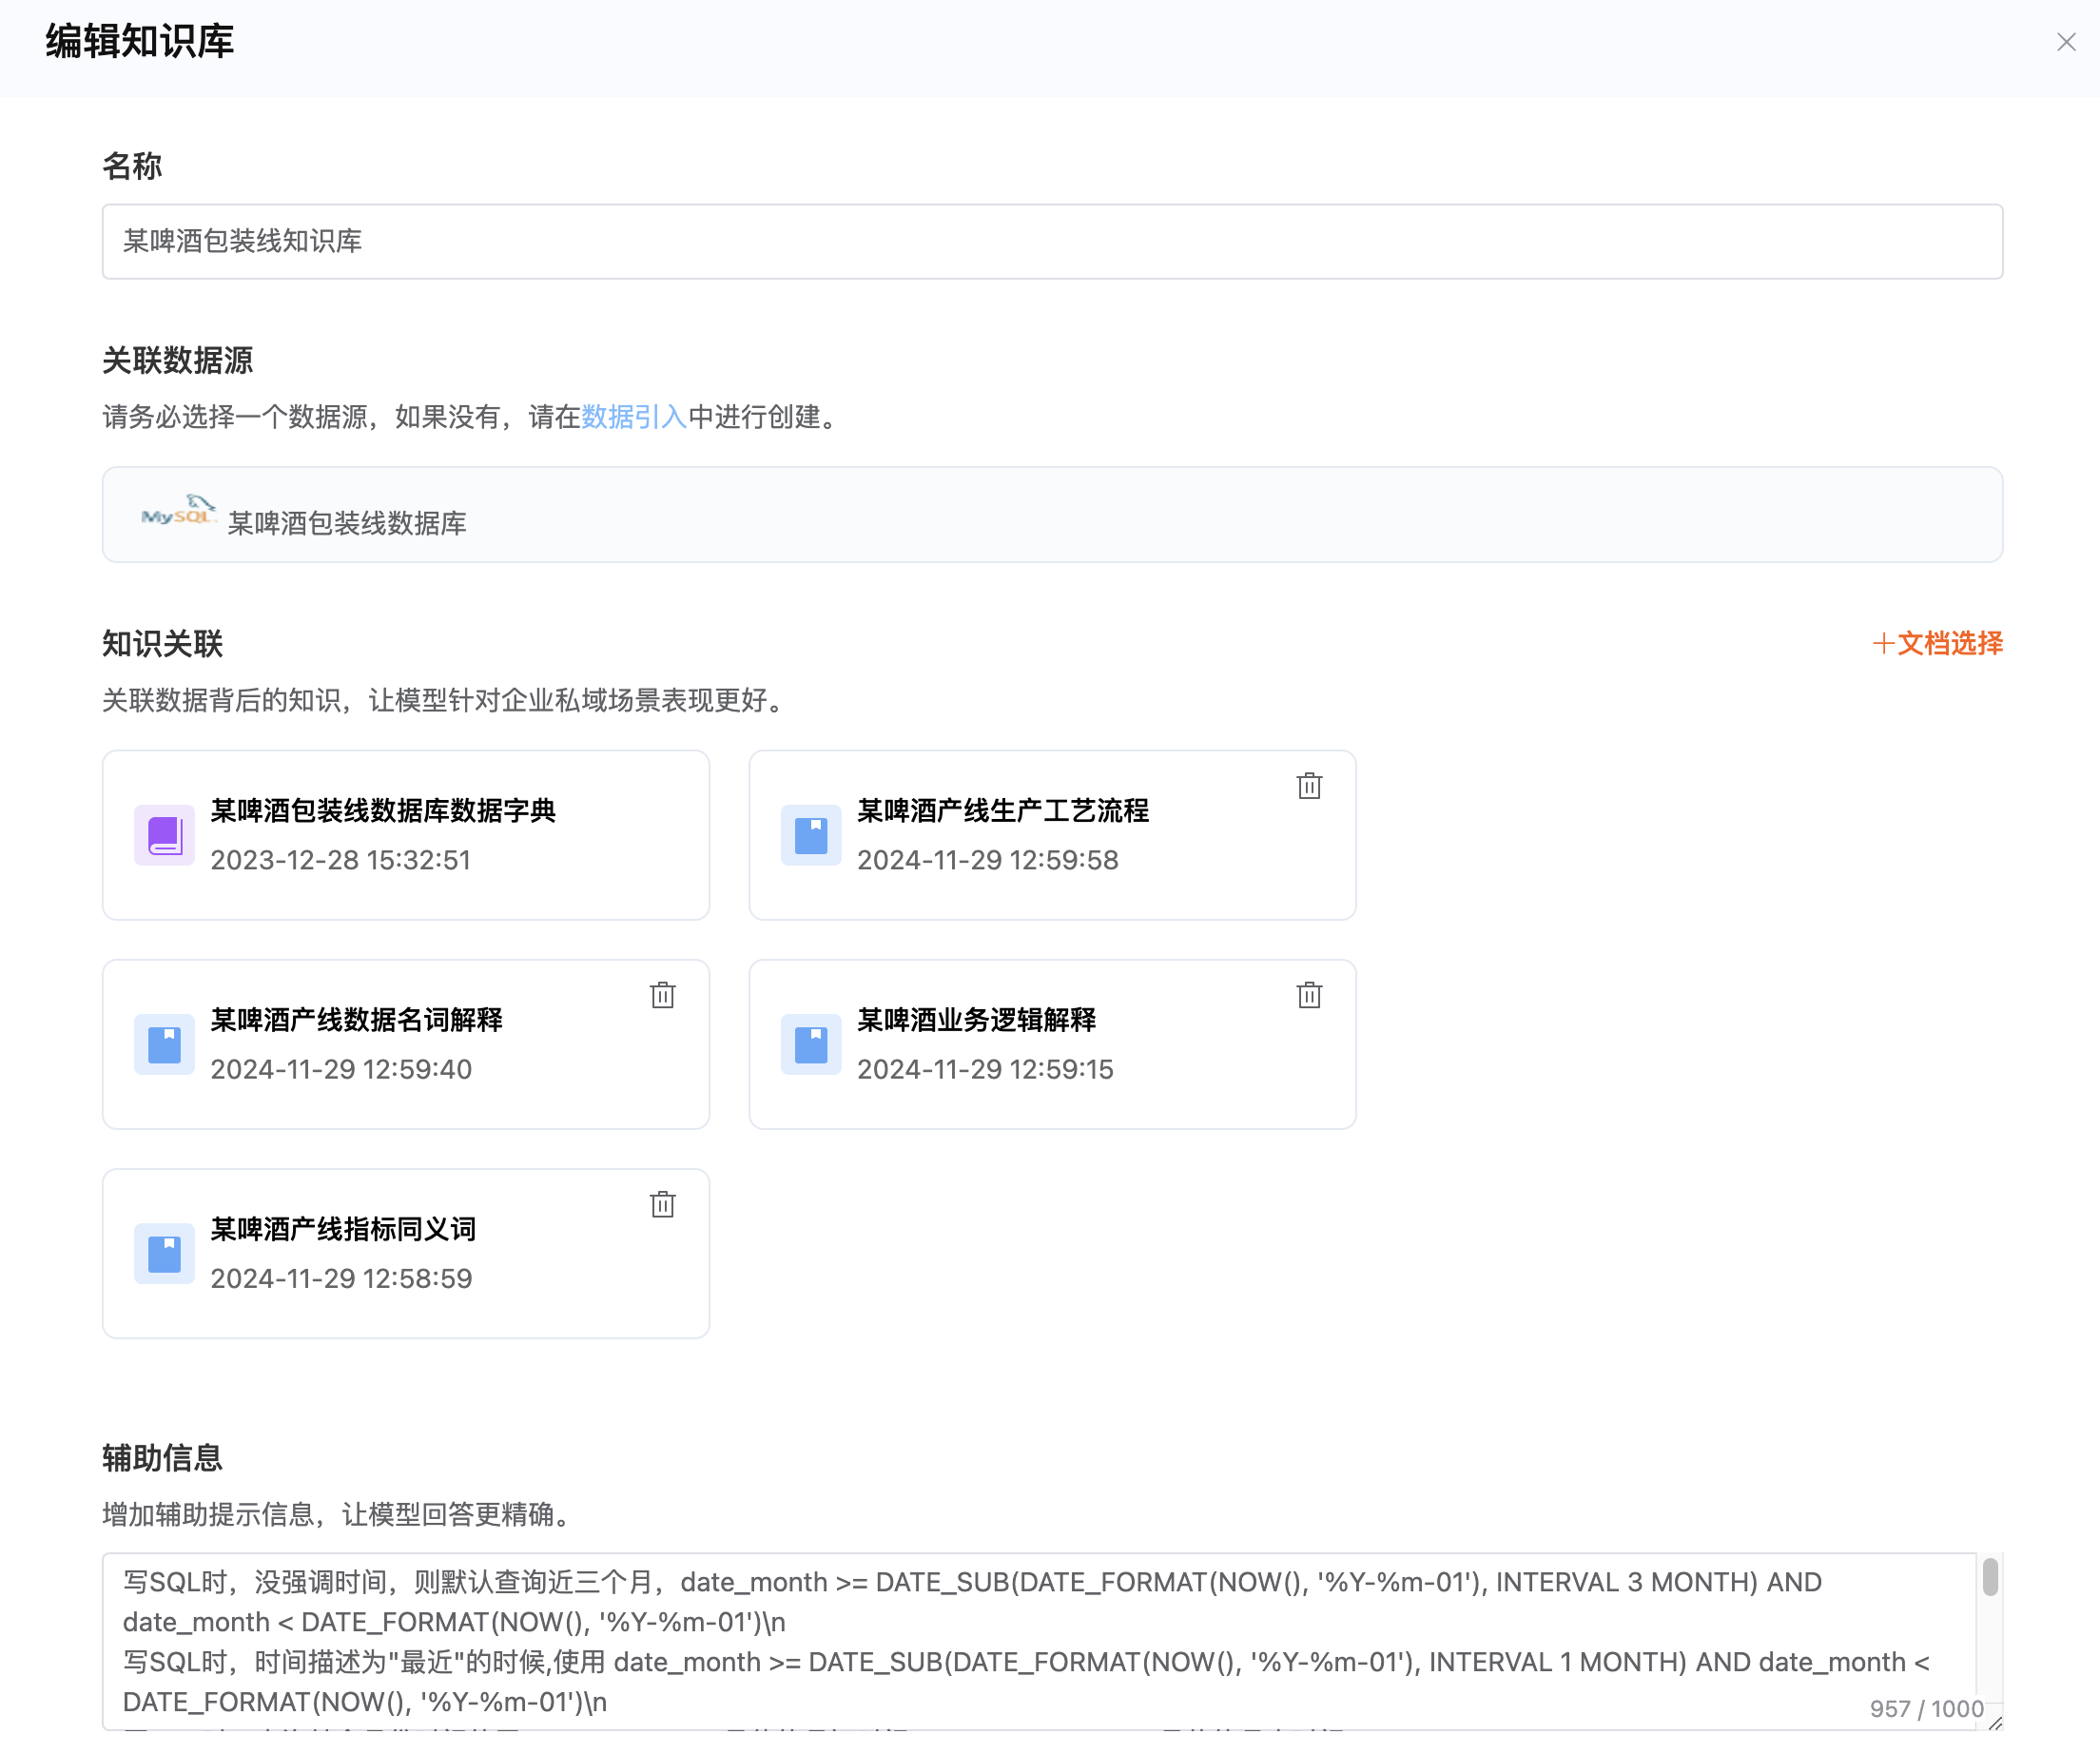This screenshot has width=2100, height=1754.
Task: Close the 编辑知识库 dialog
Action: 2066,42
